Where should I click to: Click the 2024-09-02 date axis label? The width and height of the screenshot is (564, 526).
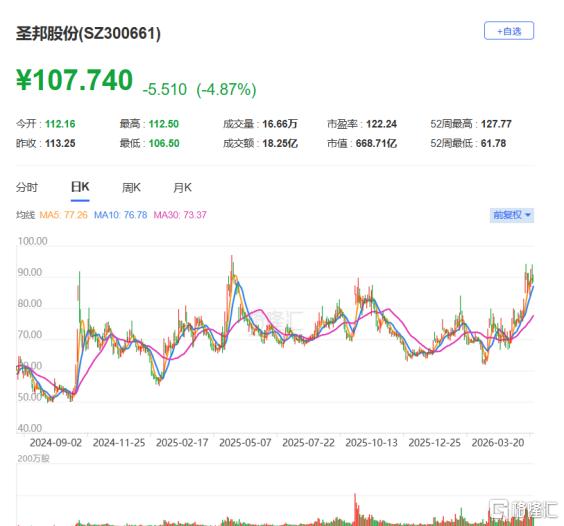(56, 443)
